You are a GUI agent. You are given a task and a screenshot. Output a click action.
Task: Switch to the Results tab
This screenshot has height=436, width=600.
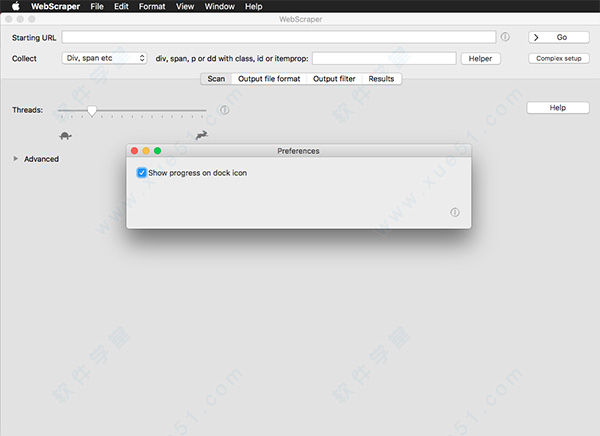coord(382,79)
